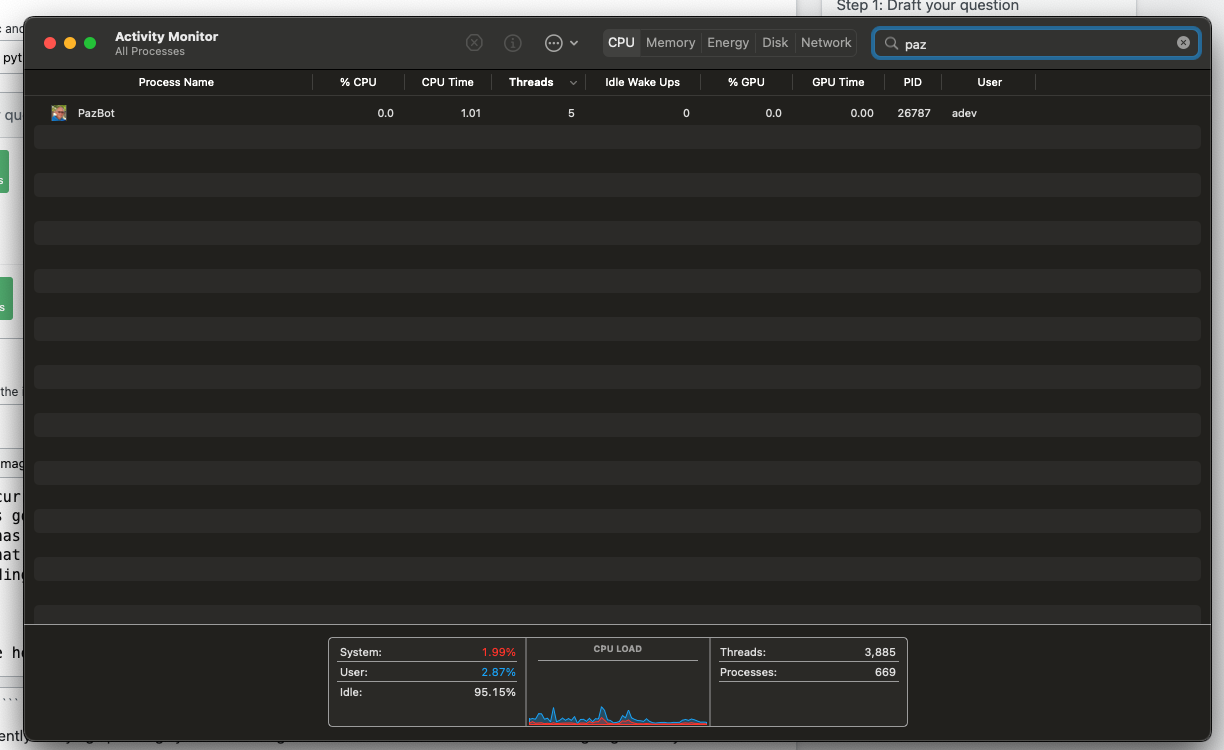Open the ellipsis action menu icon
The height and width of the screenshot is (750, 1224).
point(554,43)
